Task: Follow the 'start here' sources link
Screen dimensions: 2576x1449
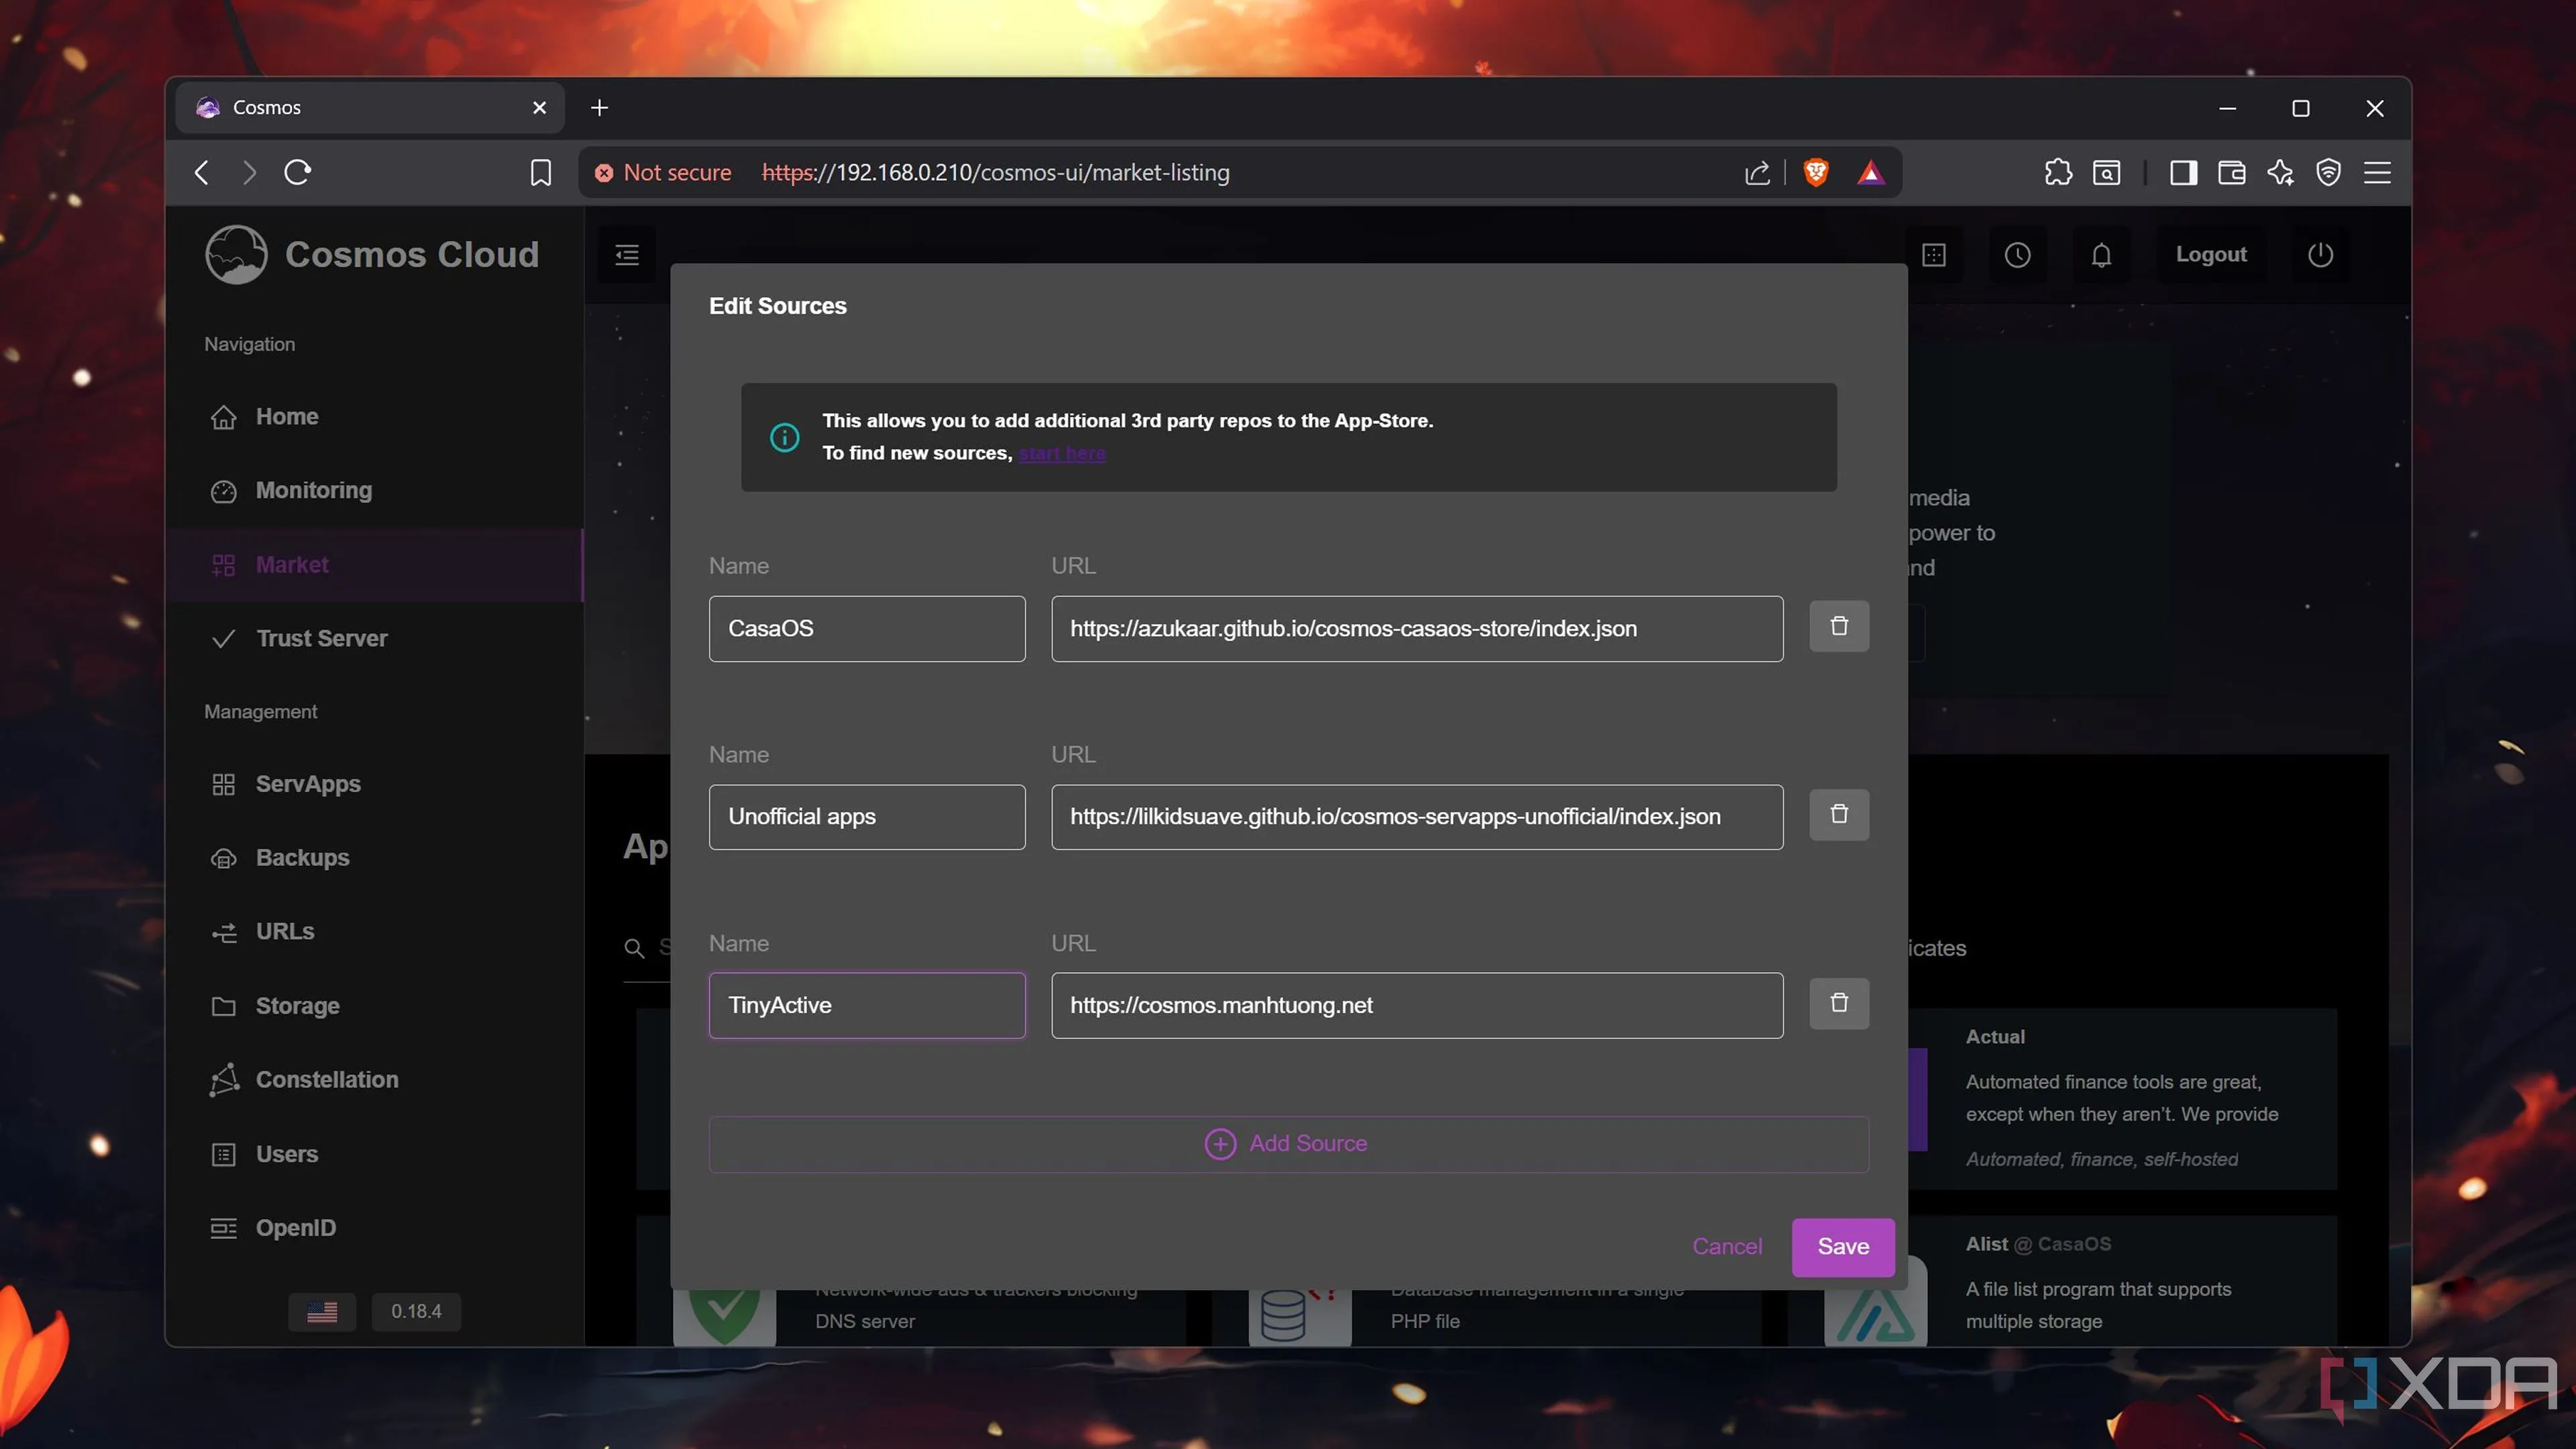Action: tap(1062, 453)
